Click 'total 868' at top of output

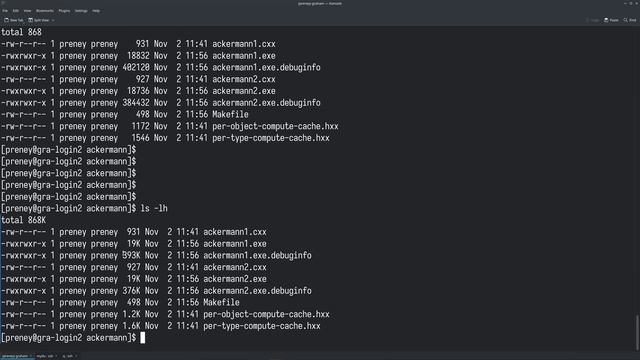pos(21,32)
